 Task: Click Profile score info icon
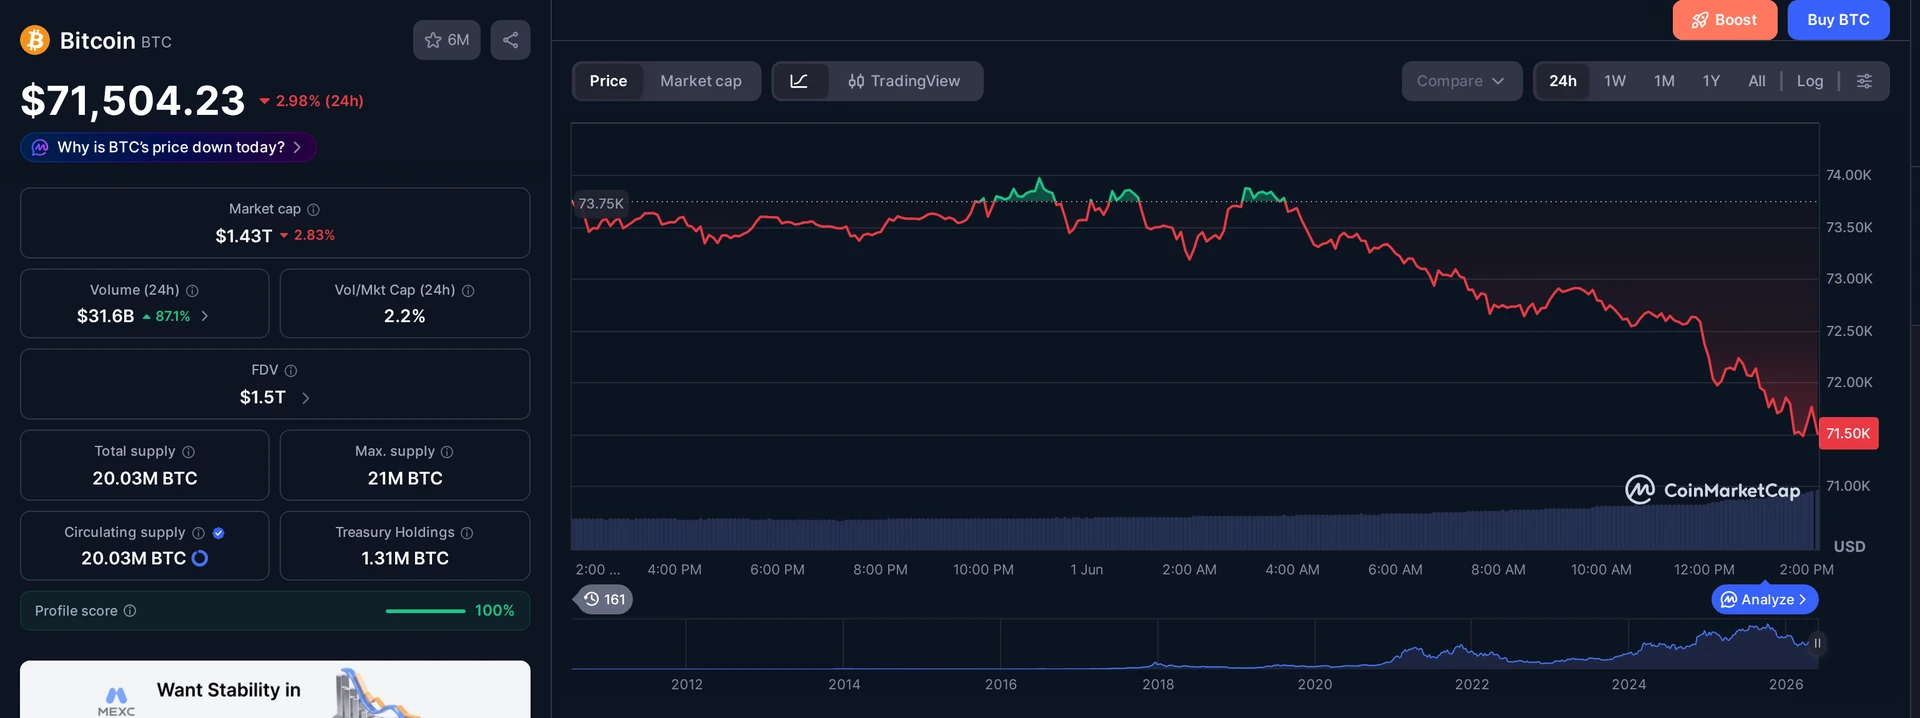[130, 611]
